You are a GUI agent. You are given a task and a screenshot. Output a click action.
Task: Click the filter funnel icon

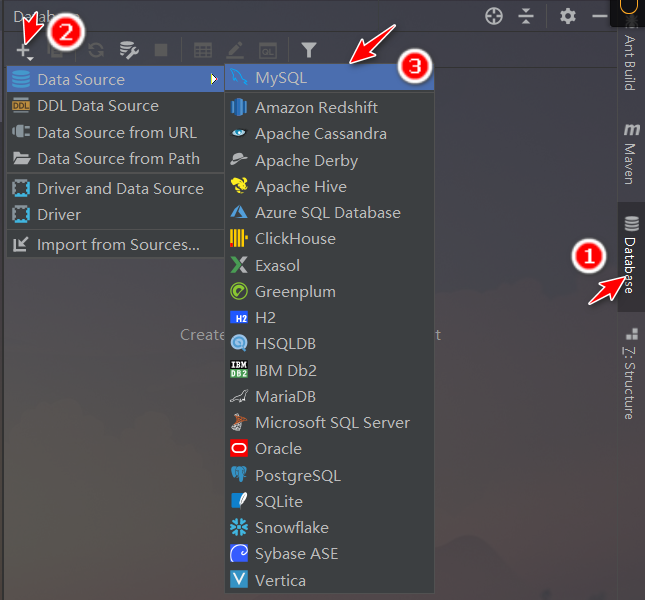click(x=309, y=50)
